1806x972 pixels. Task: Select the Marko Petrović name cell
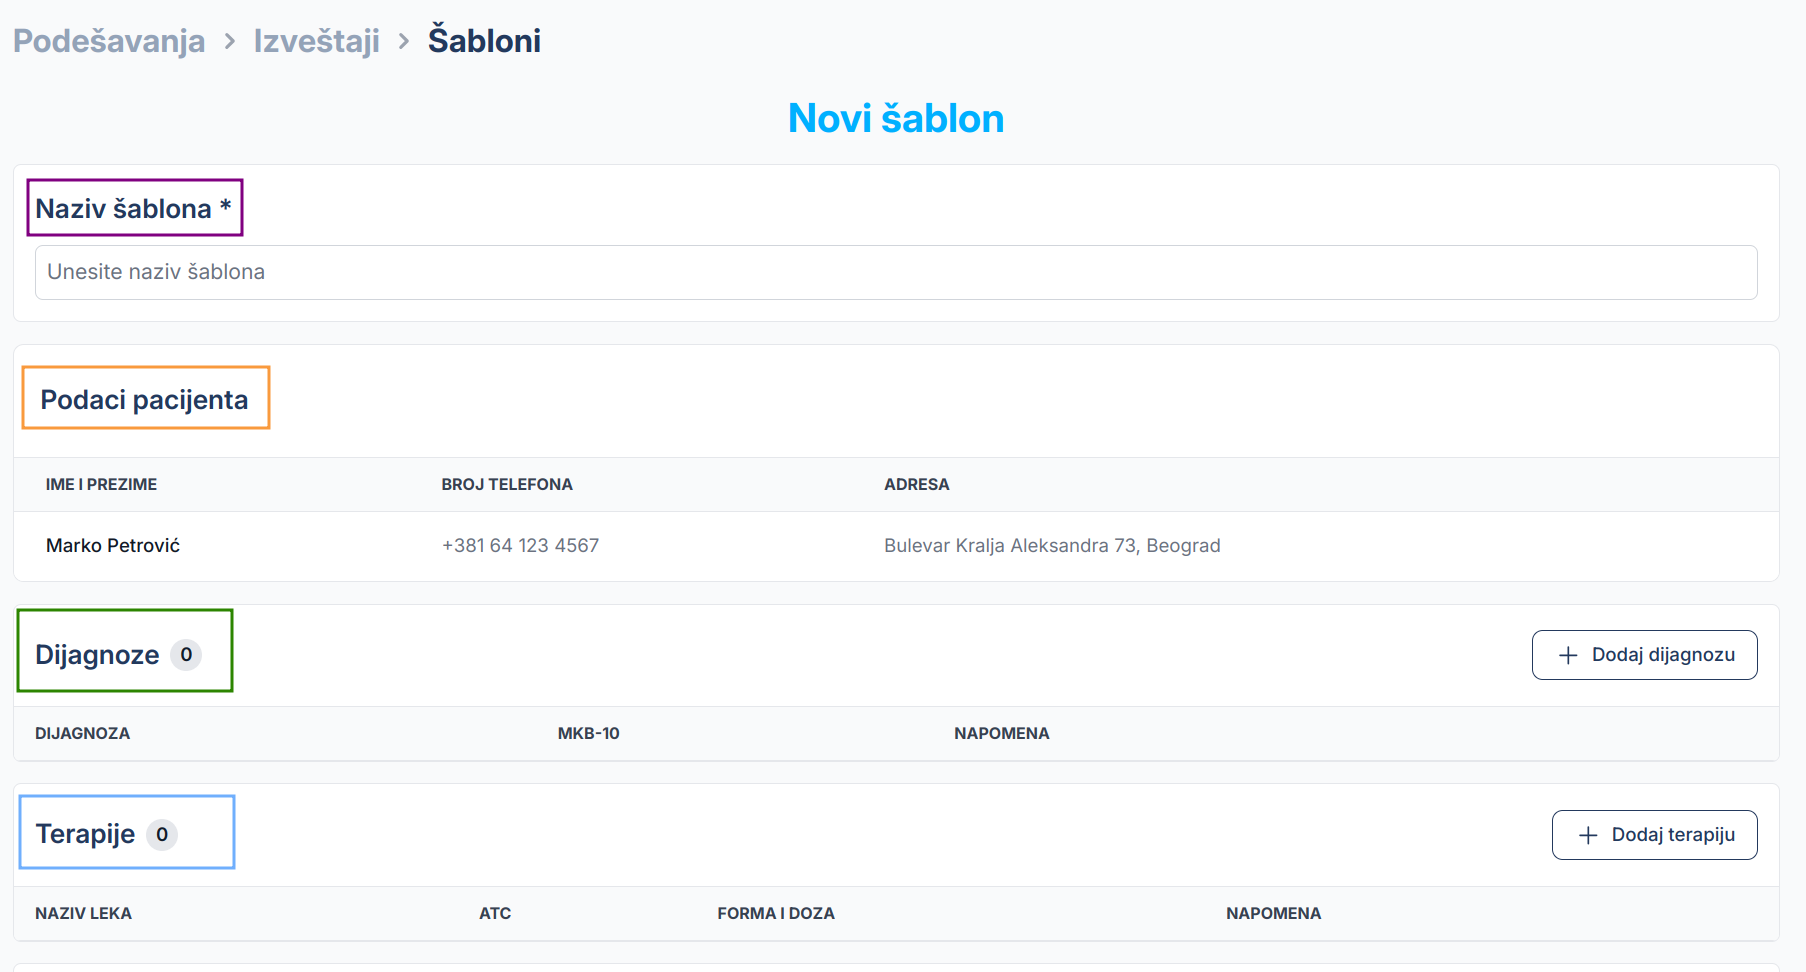(x=113, y=545)
